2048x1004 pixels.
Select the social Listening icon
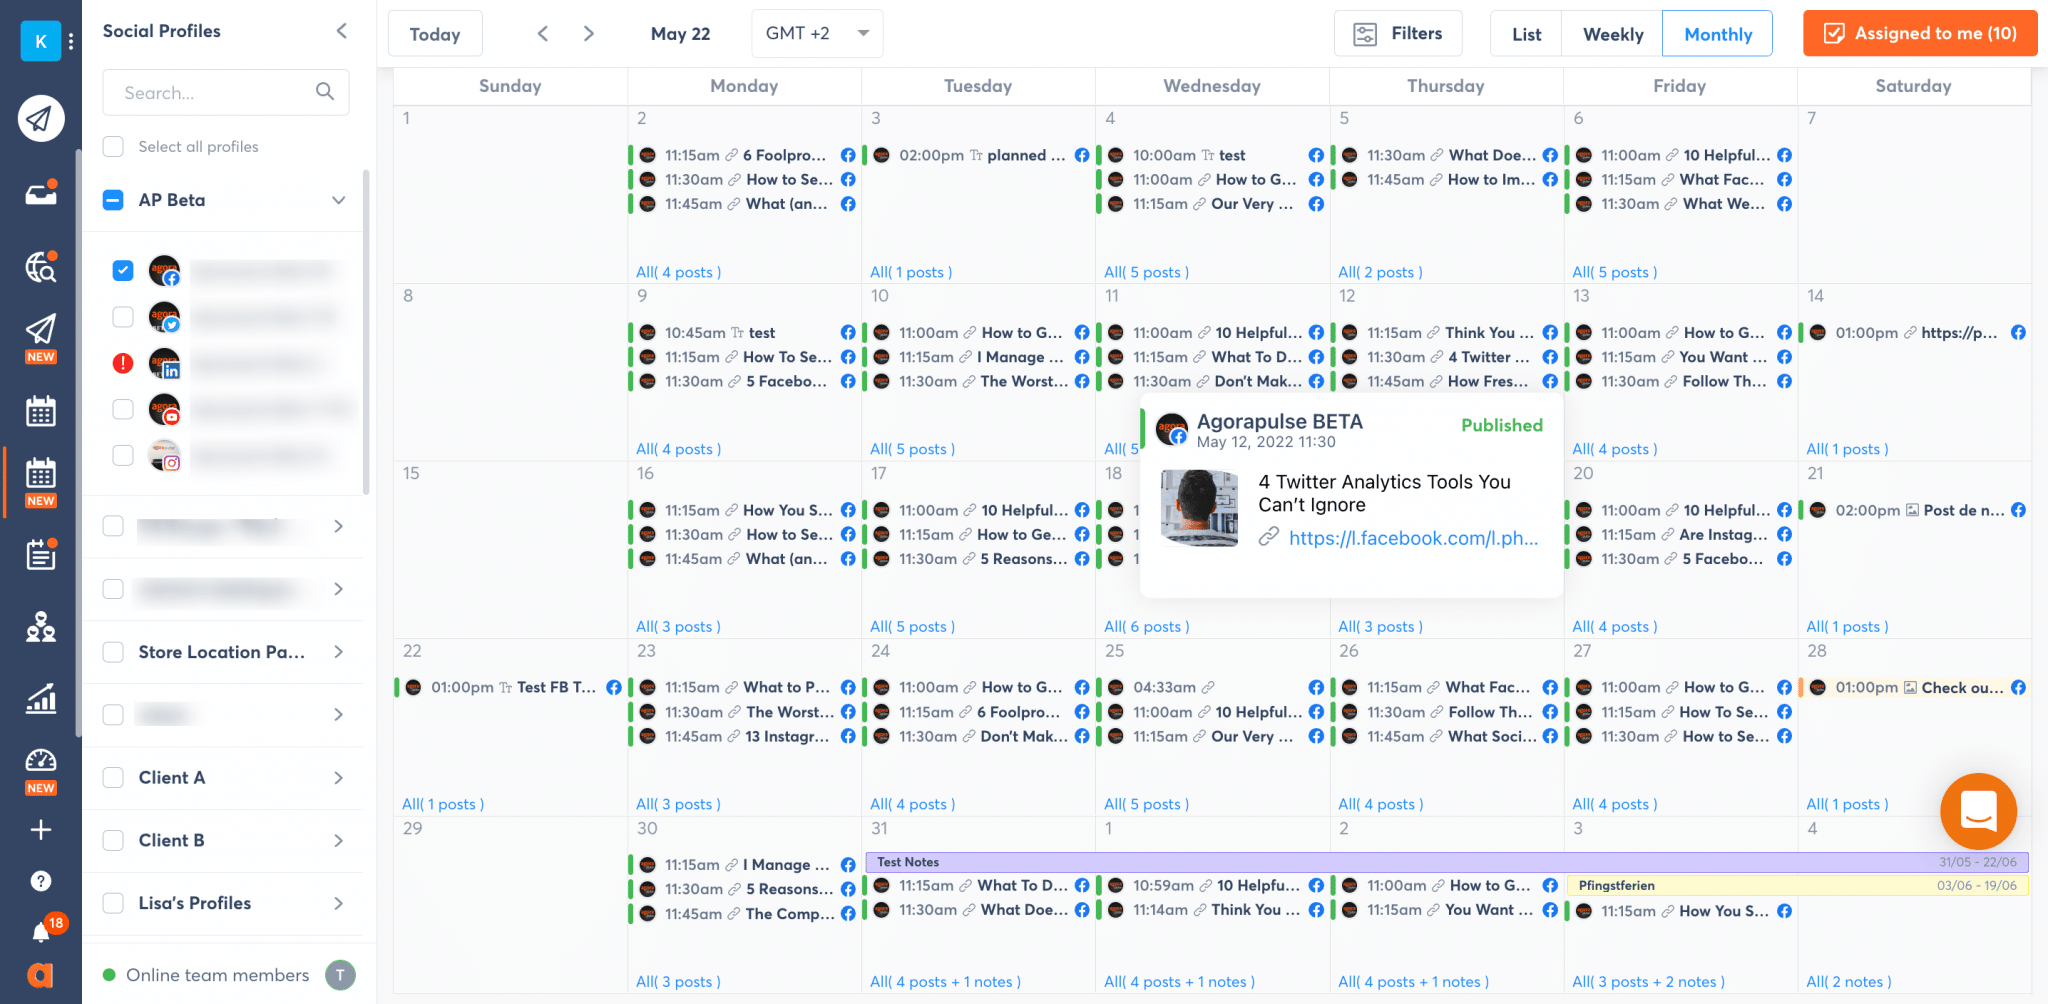40,267
